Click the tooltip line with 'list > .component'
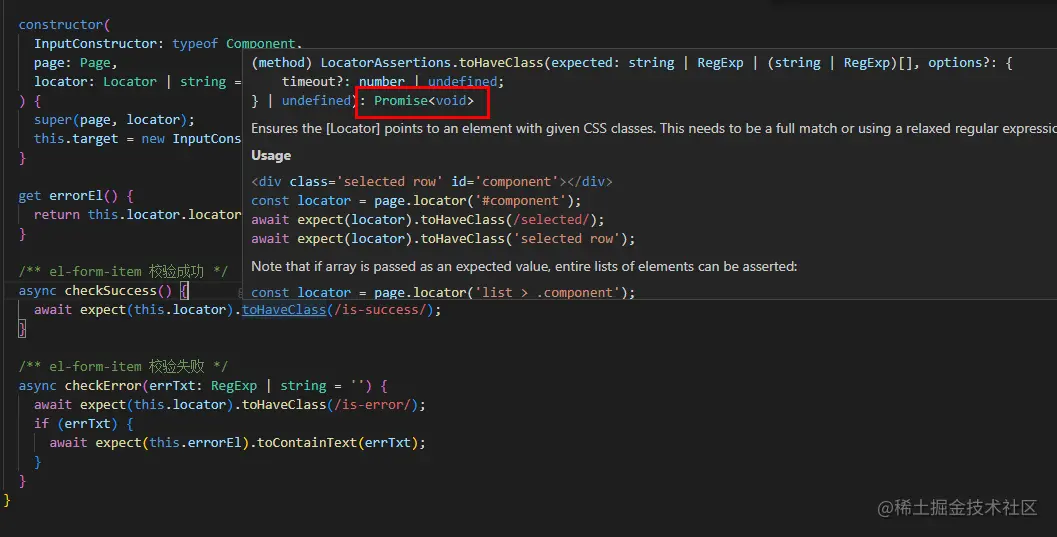 443,292
